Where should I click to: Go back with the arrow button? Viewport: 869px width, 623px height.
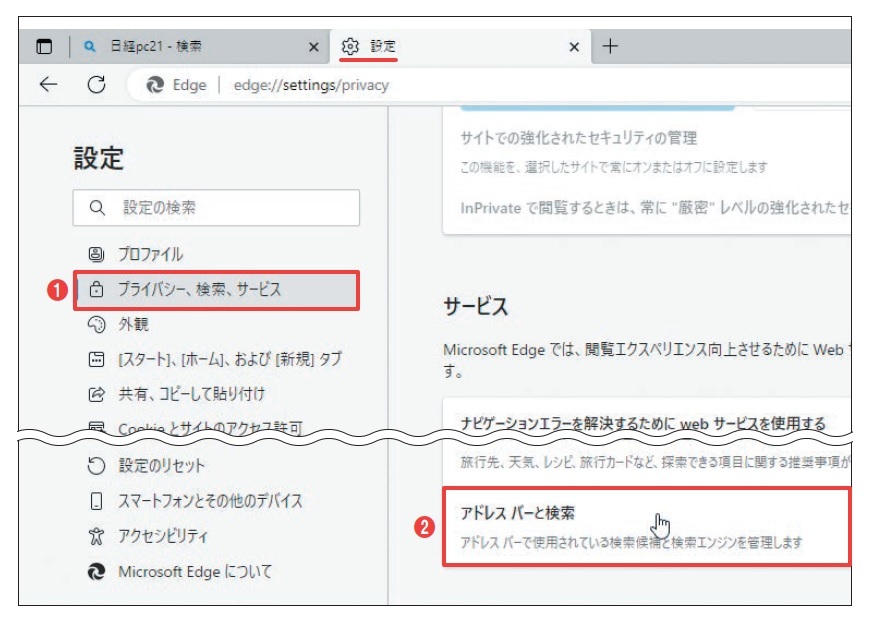pos(49,85)
